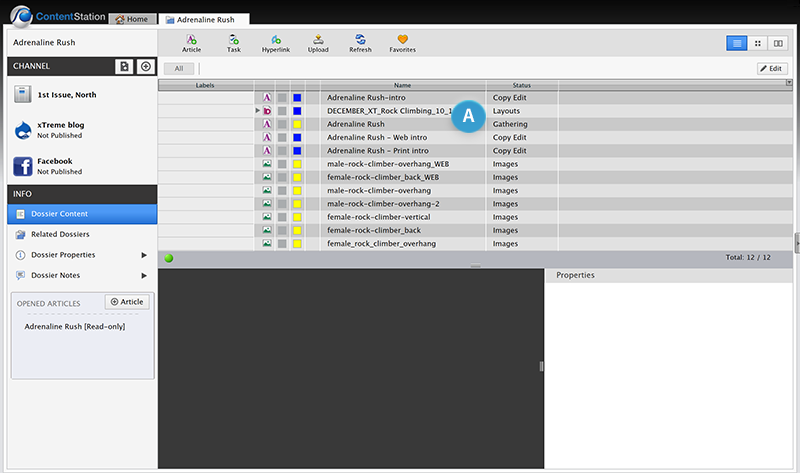
Task: Click the Upload toolbar icon
Action: pos(318,40)
